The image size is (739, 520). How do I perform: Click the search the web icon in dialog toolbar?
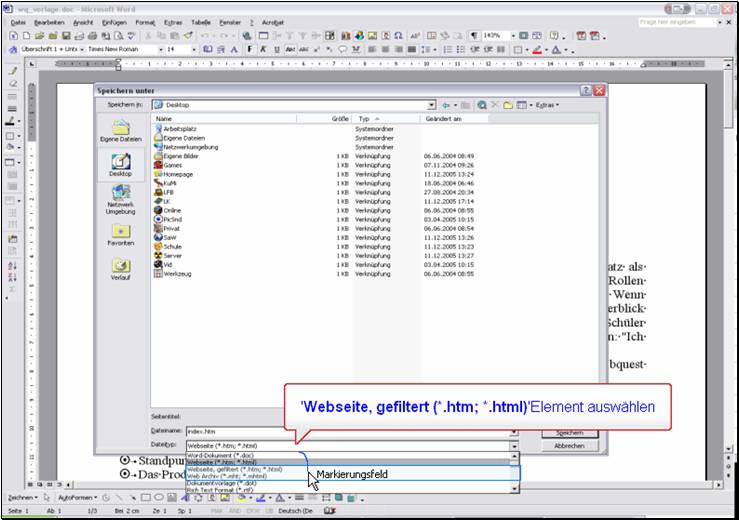pyautogui.click(x=482, y=104)
